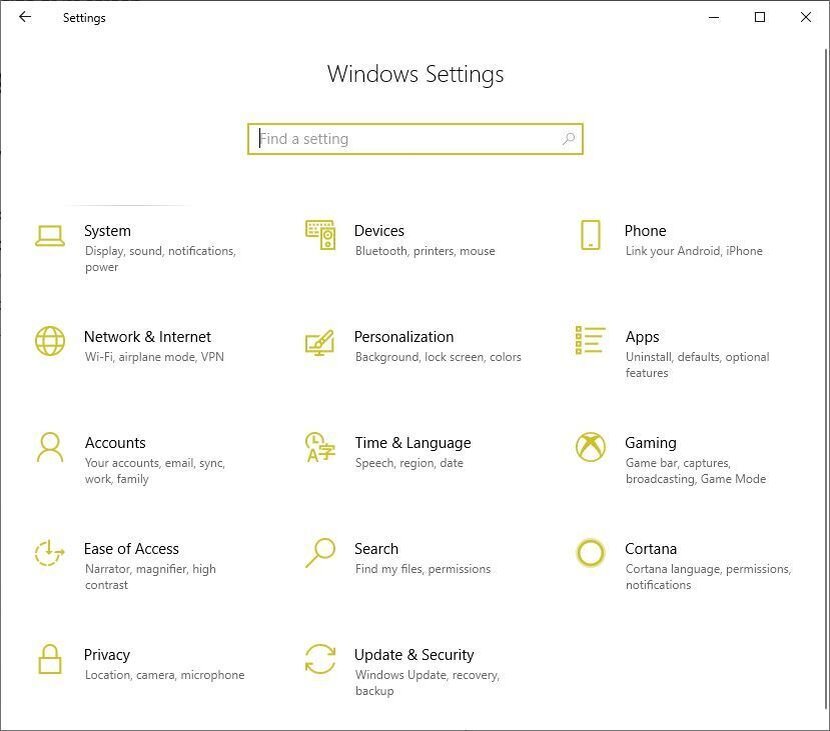Click the Time & Language icon
Viewport: 830px width, 731px height.
coord(320,447)
